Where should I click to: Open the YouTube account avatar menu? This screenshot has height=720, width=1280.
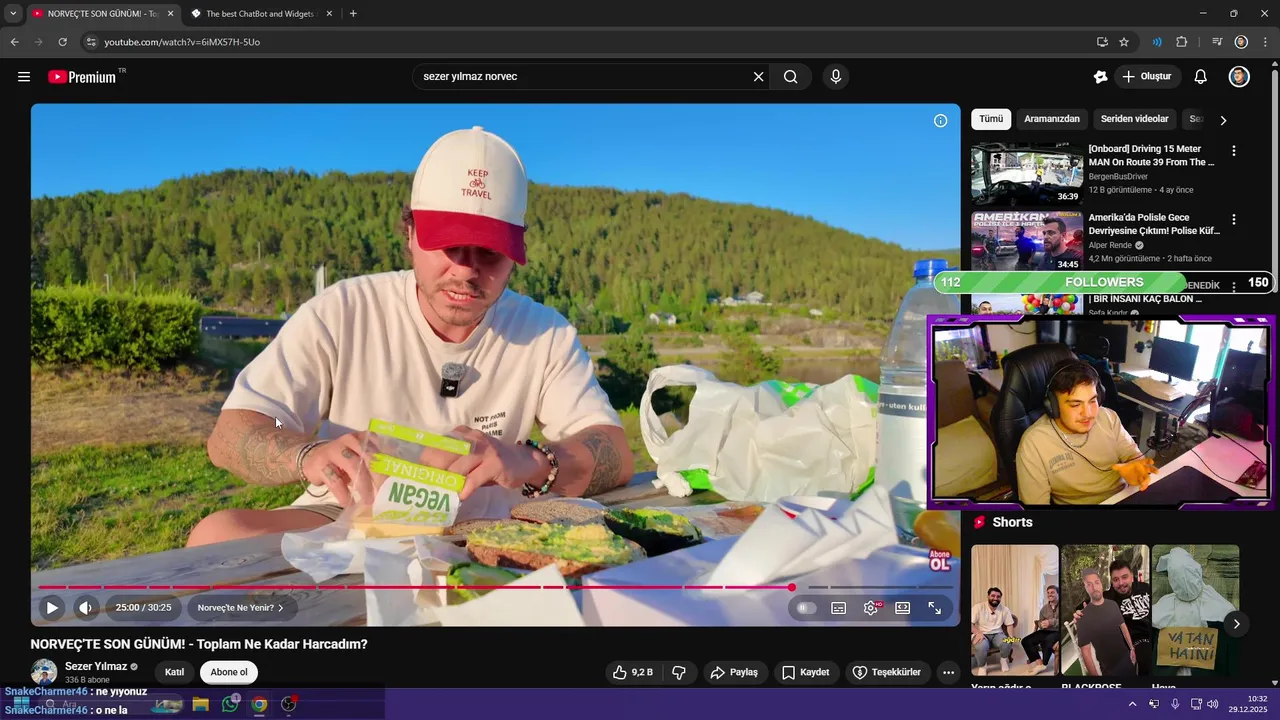(x=1239, y=77)
